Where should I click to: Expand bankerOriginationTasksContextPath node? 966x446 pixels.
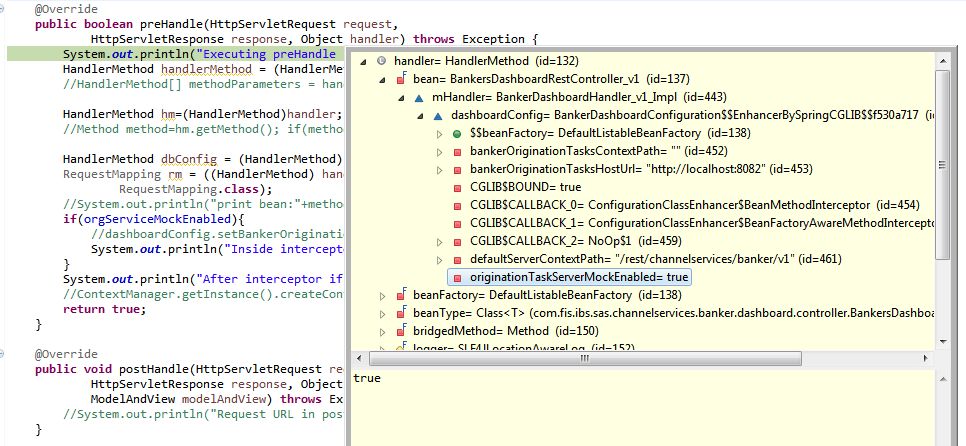(439, 152)
